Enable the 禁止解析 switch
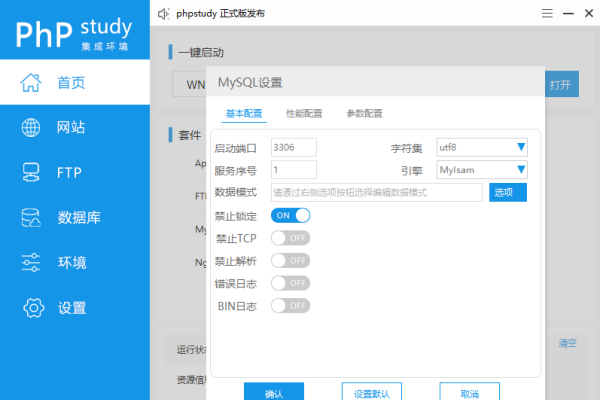The height and width of the screenshot is (400, 600). tap(290, 261)
